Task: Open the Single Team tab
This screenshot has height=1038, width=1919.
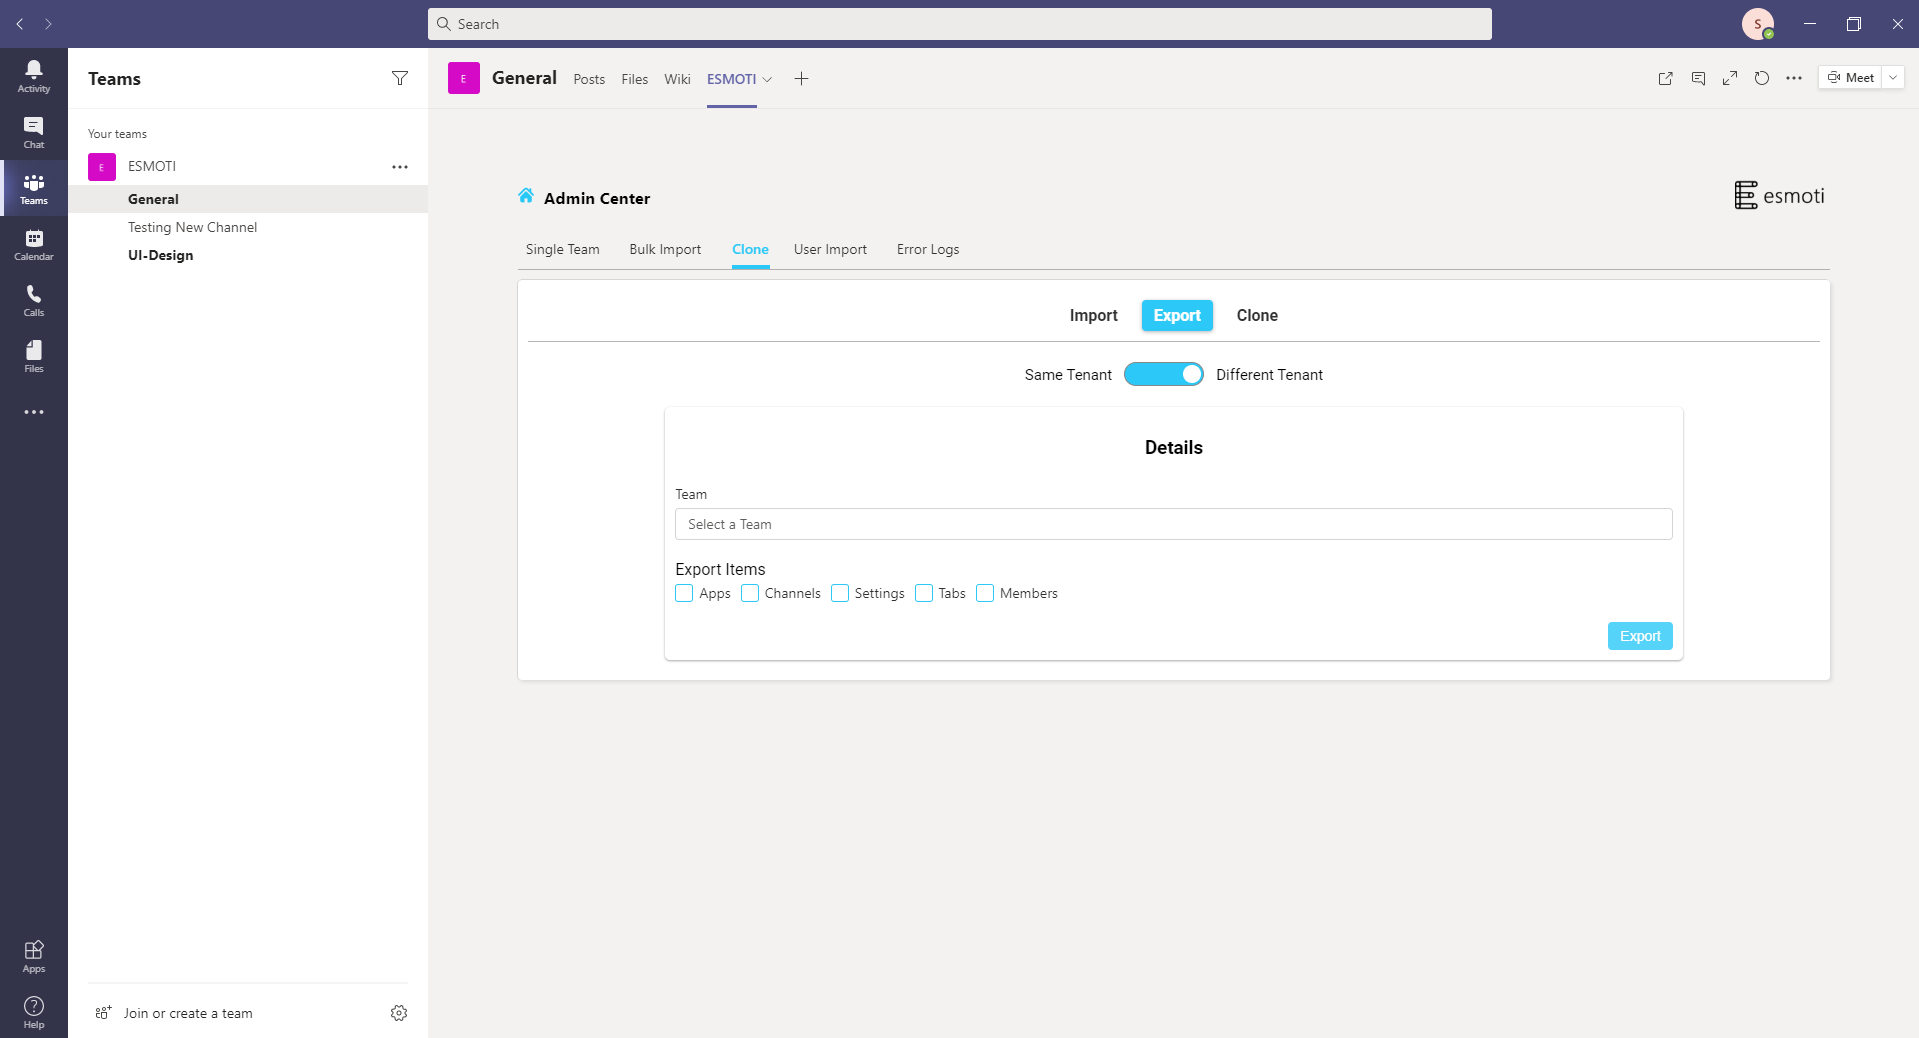Action: point(563,249)
